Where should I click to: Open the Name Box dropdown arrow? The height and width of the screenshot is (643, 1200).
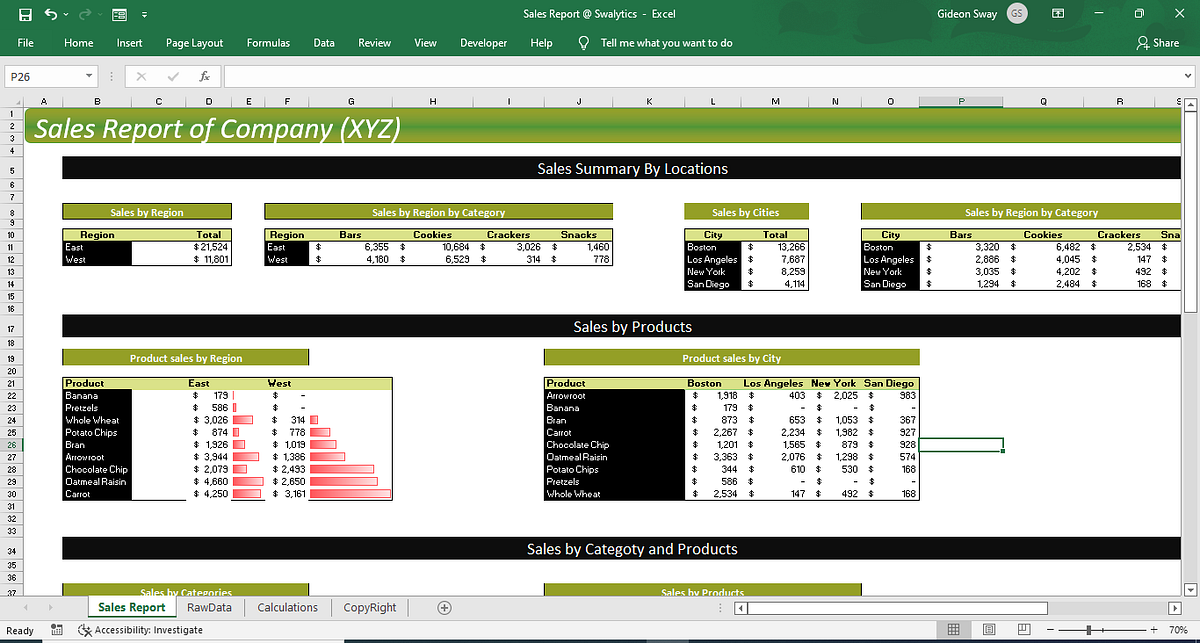click(91, 75)
